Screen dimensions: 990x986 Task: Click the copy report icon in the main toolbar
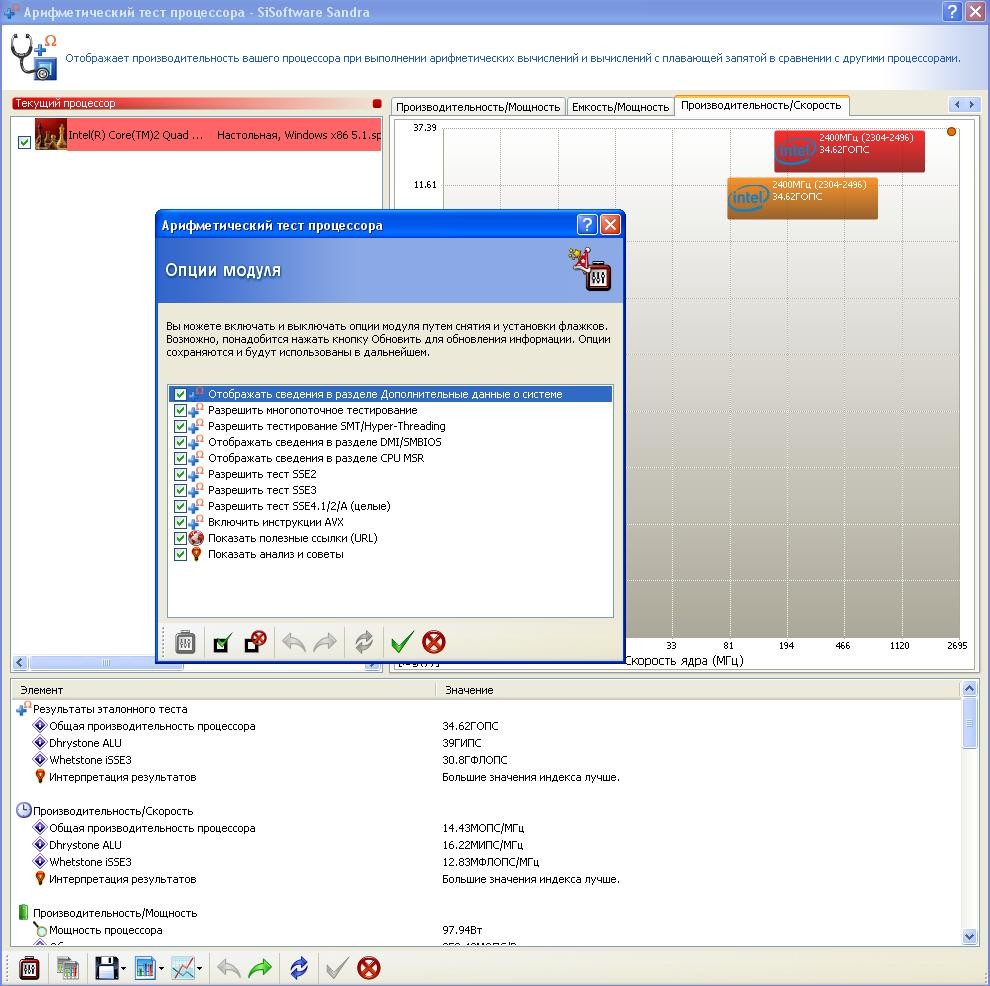coord(68,968)
